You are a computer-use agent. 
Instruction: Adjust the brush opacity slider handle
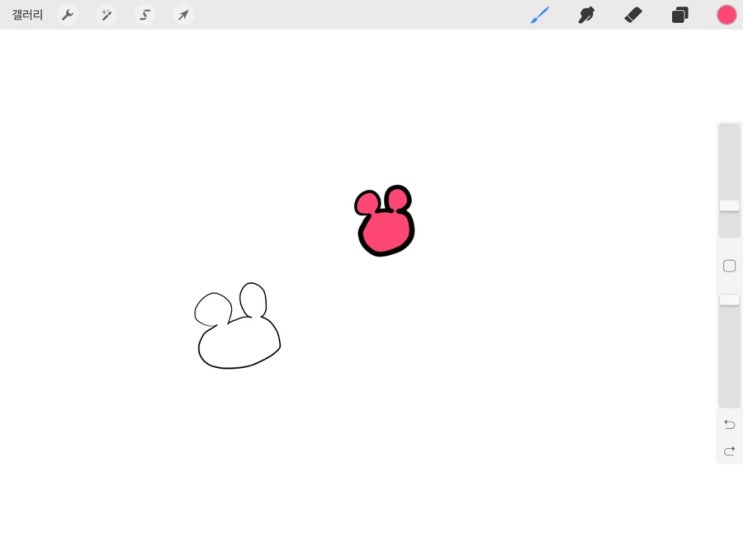[729, 300]
